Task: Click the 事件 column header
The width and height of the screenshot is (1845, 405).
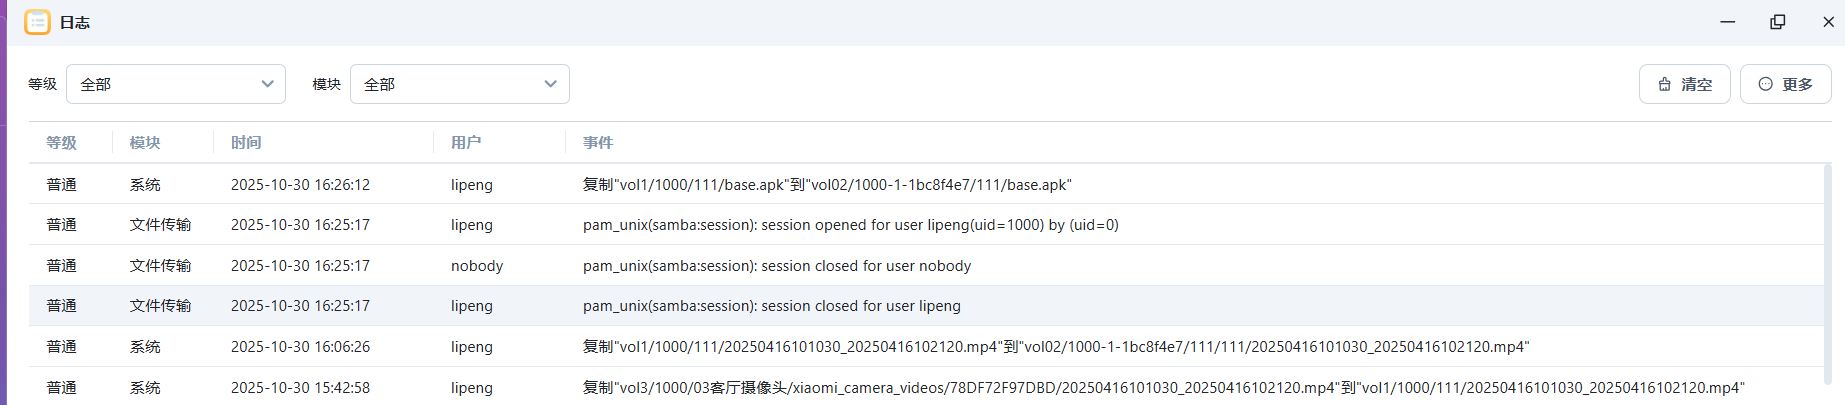Action: coord(598,143)
